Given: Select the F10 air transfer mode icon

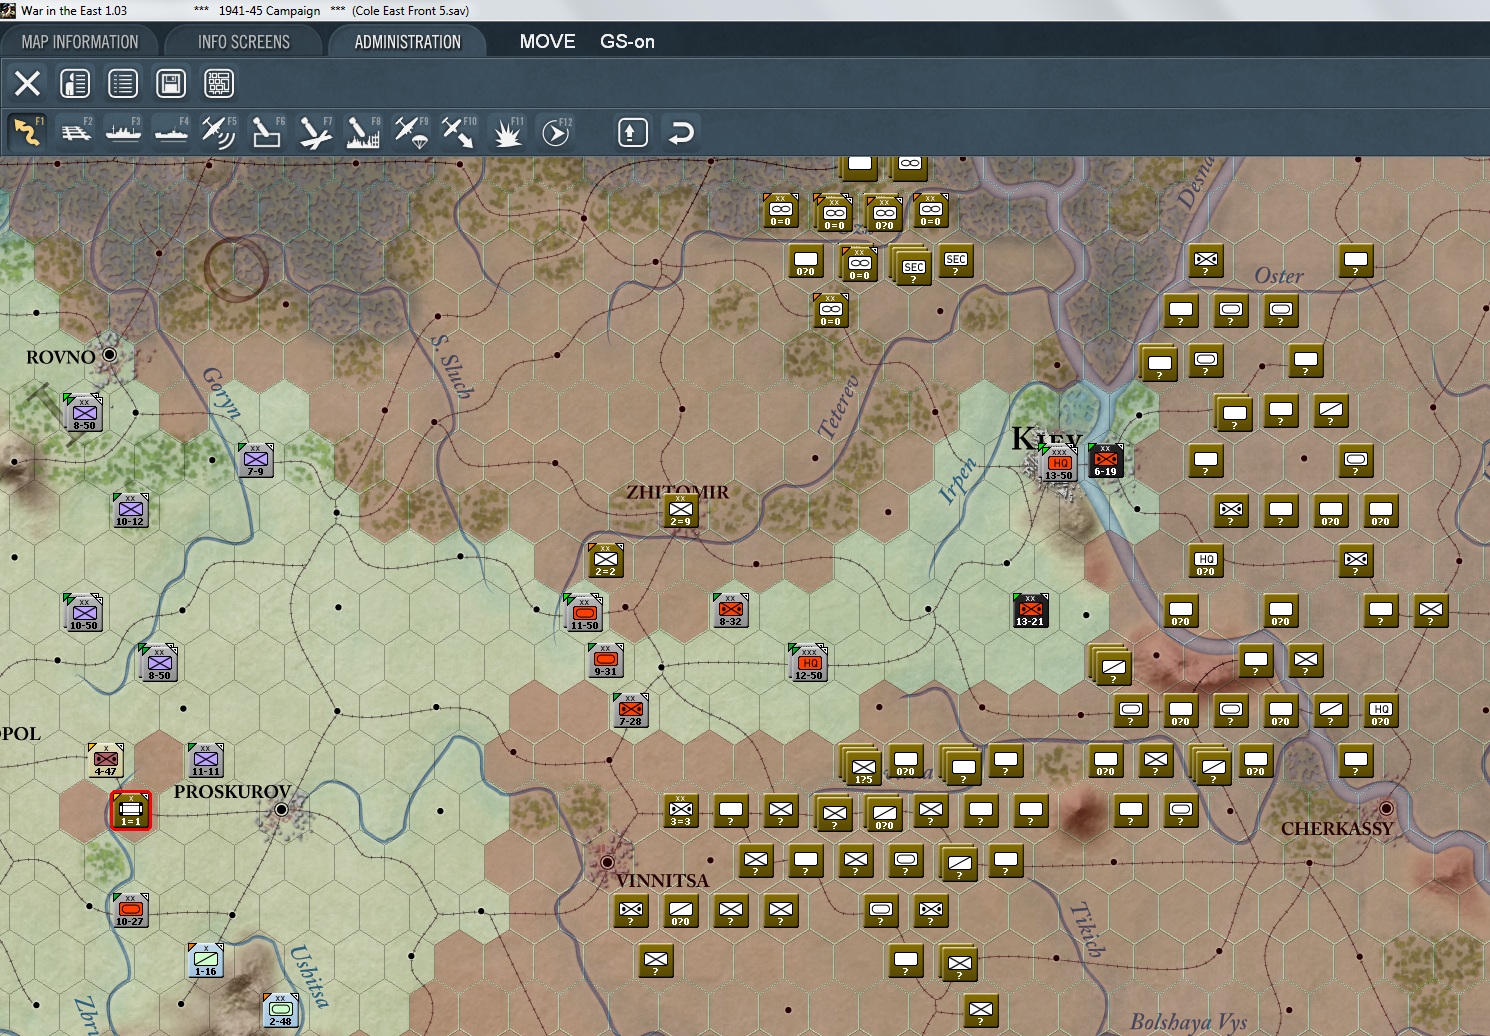Looking at the screenshot, I should [459, 132].
